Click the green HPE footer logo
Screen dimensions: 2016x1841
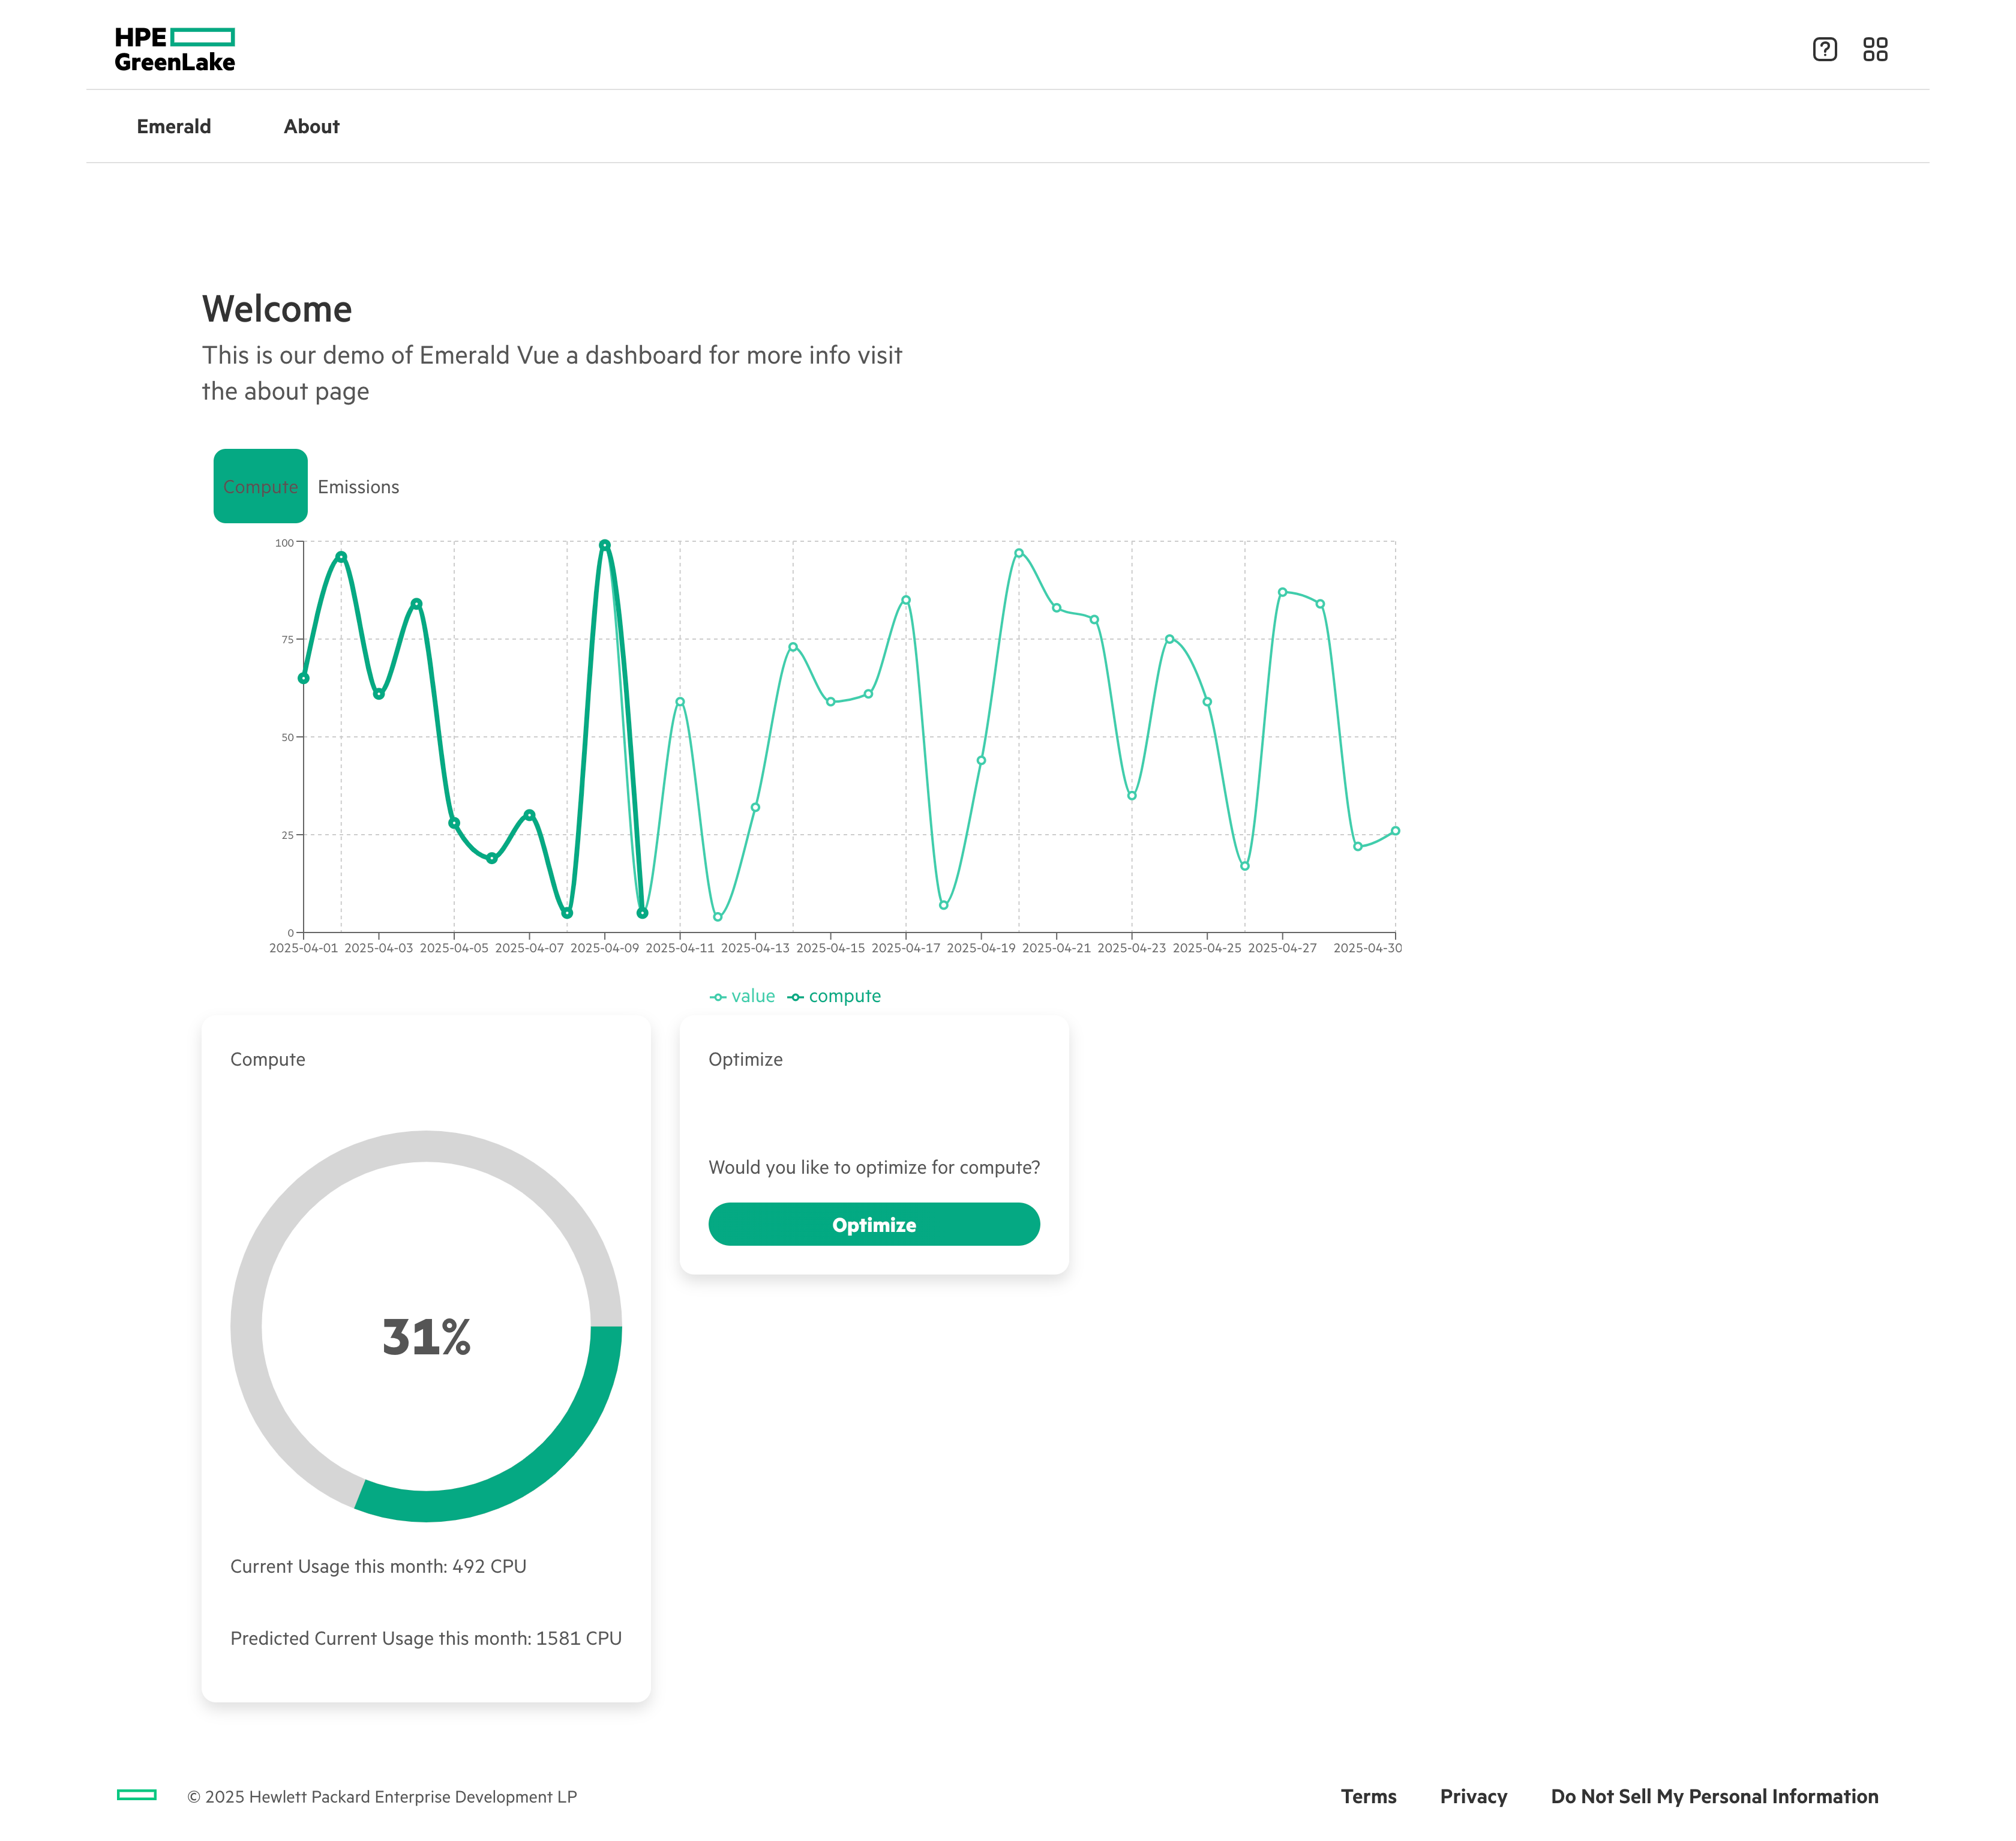tap(137, 1795)
